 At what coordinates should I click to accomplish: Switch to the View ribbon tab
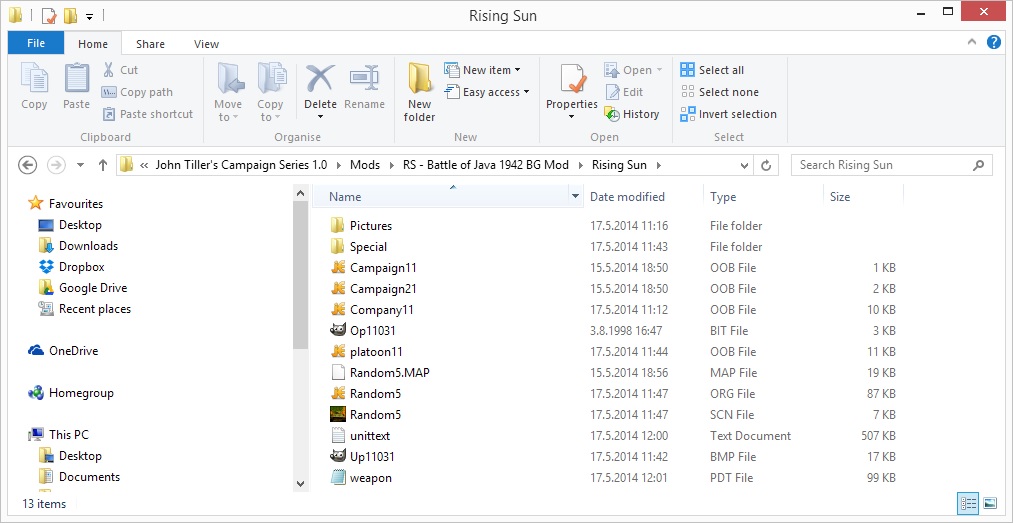click(x=206, y=44)
